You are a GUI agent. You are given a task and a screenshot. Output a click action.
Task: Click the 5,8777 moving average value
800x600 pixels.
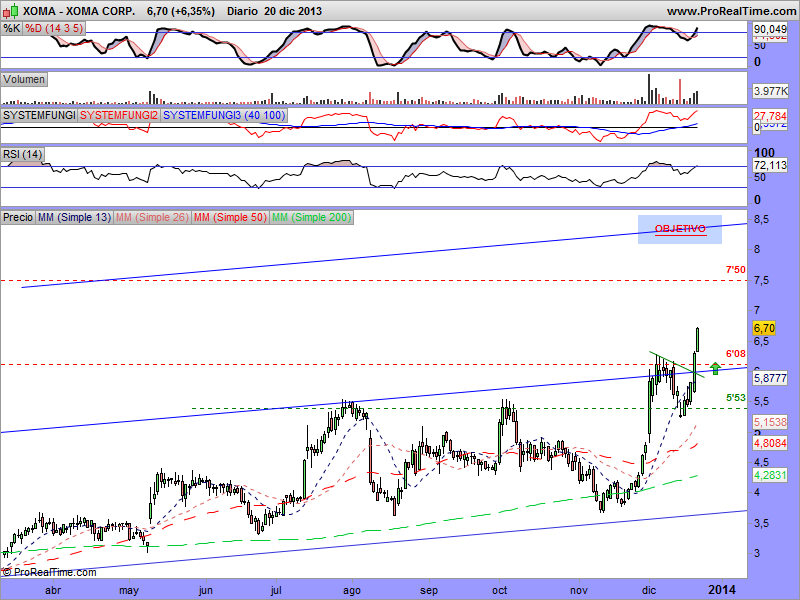point(770,378)
